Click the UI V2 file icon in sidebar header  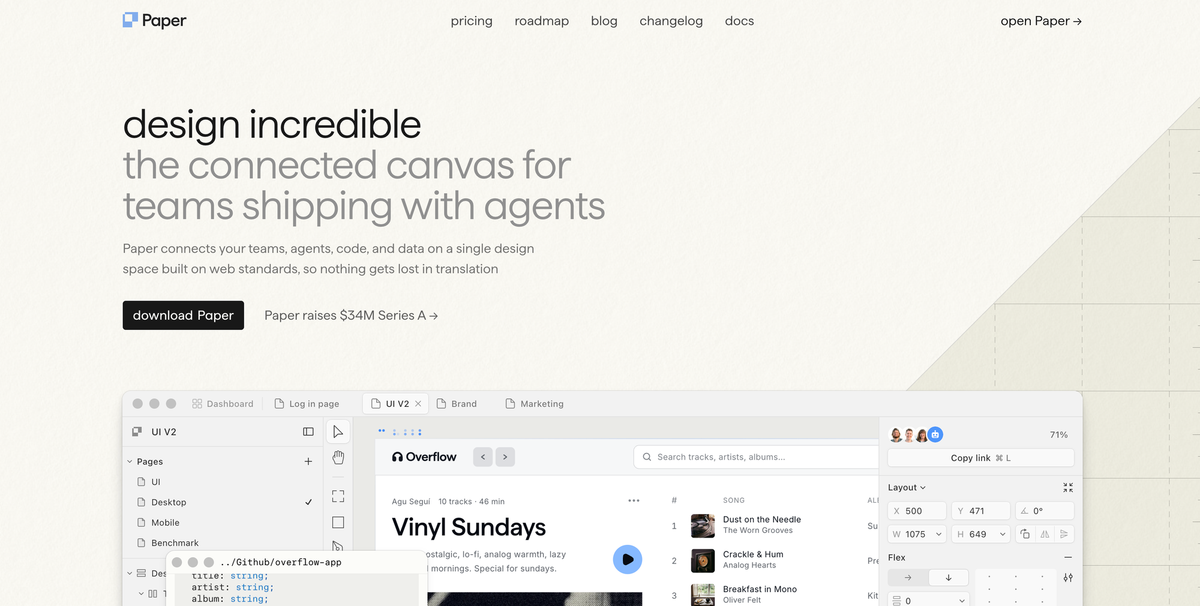tap(137, 432)
